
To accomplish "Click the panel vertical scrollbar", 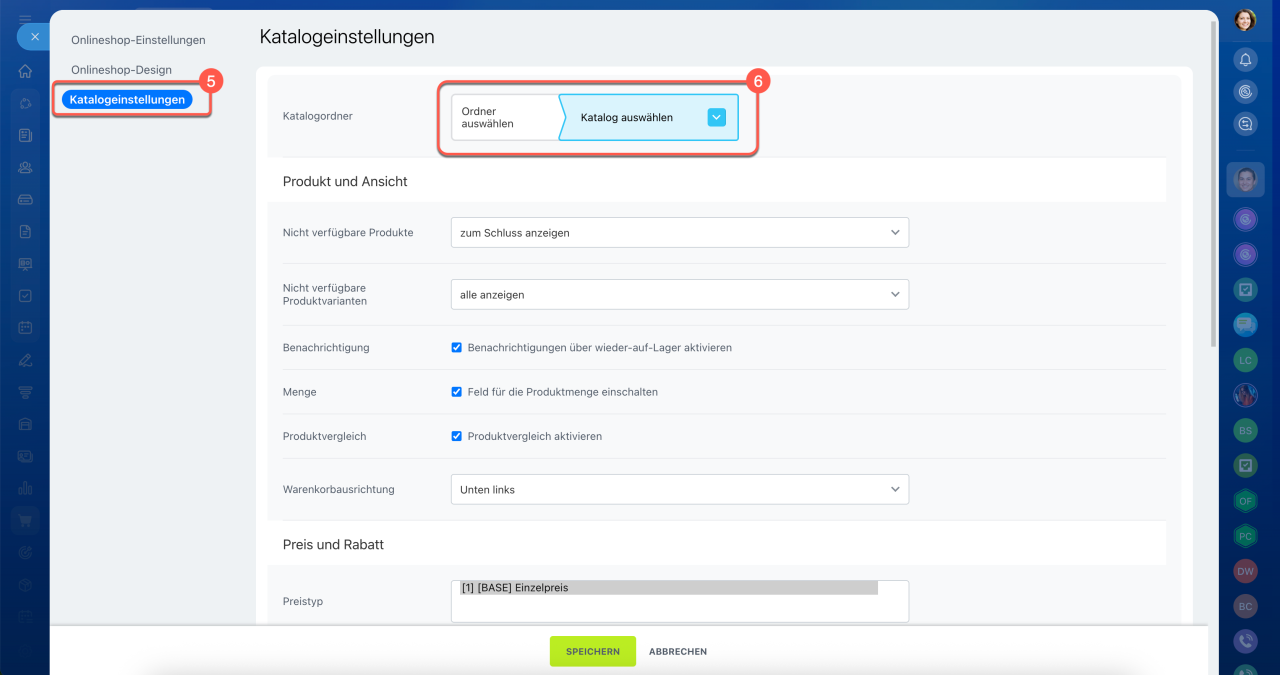I will coord(1213,185).
